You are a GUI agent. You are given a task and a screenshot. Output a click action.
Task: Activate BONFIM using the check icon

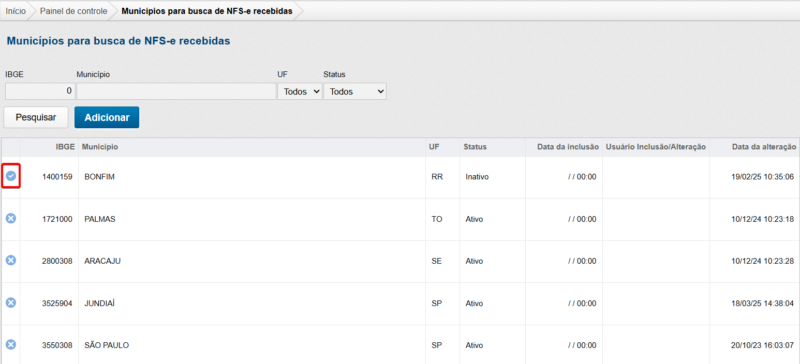click(11, 176)
